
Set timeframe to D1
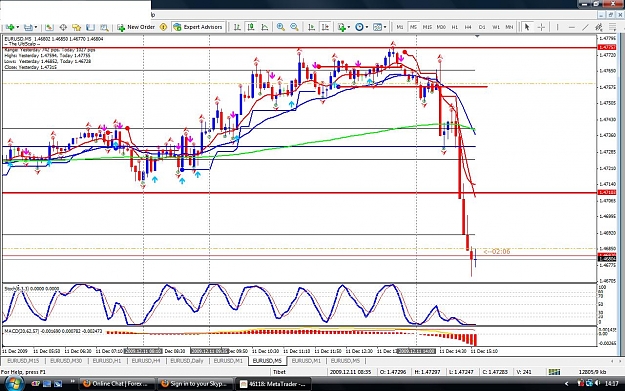482,27
